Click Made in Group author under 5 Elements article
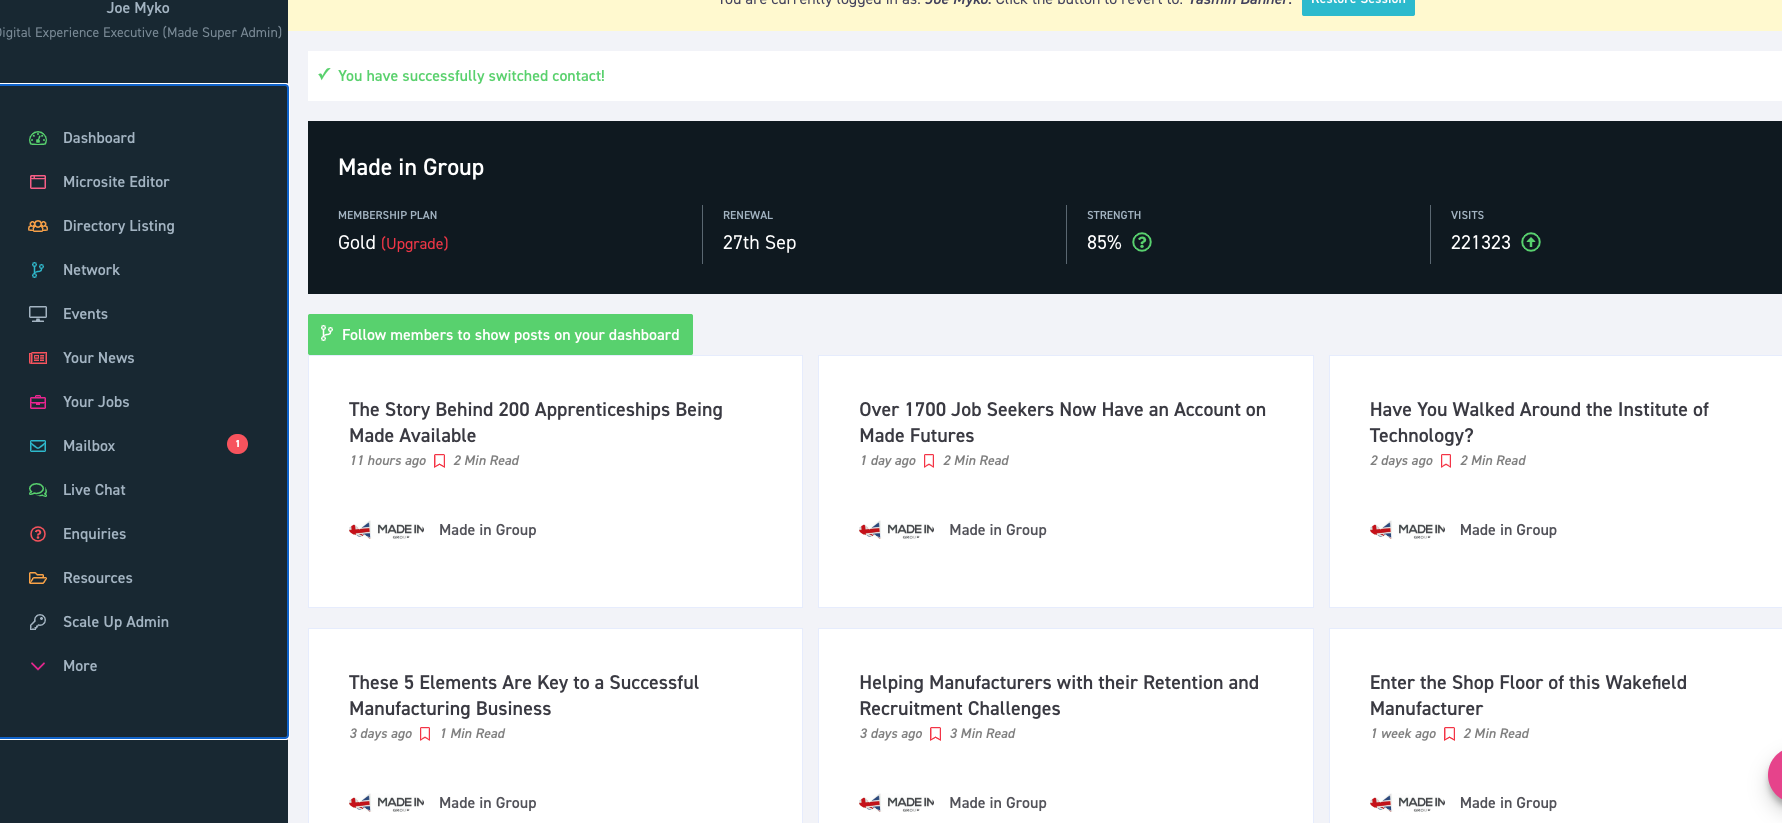Image resolution: width=1782 pixels, height=823 pixels. (488, 803)
